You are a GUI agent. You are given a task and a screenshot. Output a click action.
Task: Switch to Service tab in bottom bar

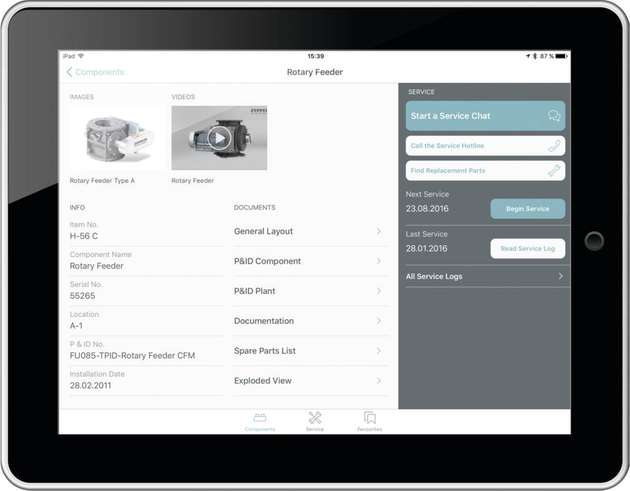pos(315,421)
